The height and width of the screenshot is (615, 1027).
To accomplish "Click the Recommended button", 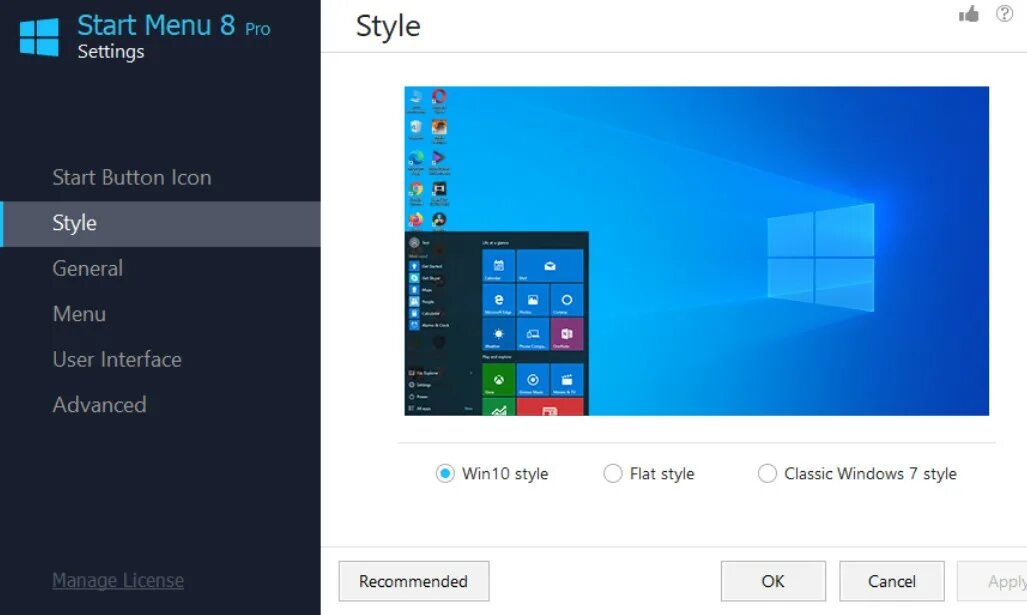I will point(414,581).
